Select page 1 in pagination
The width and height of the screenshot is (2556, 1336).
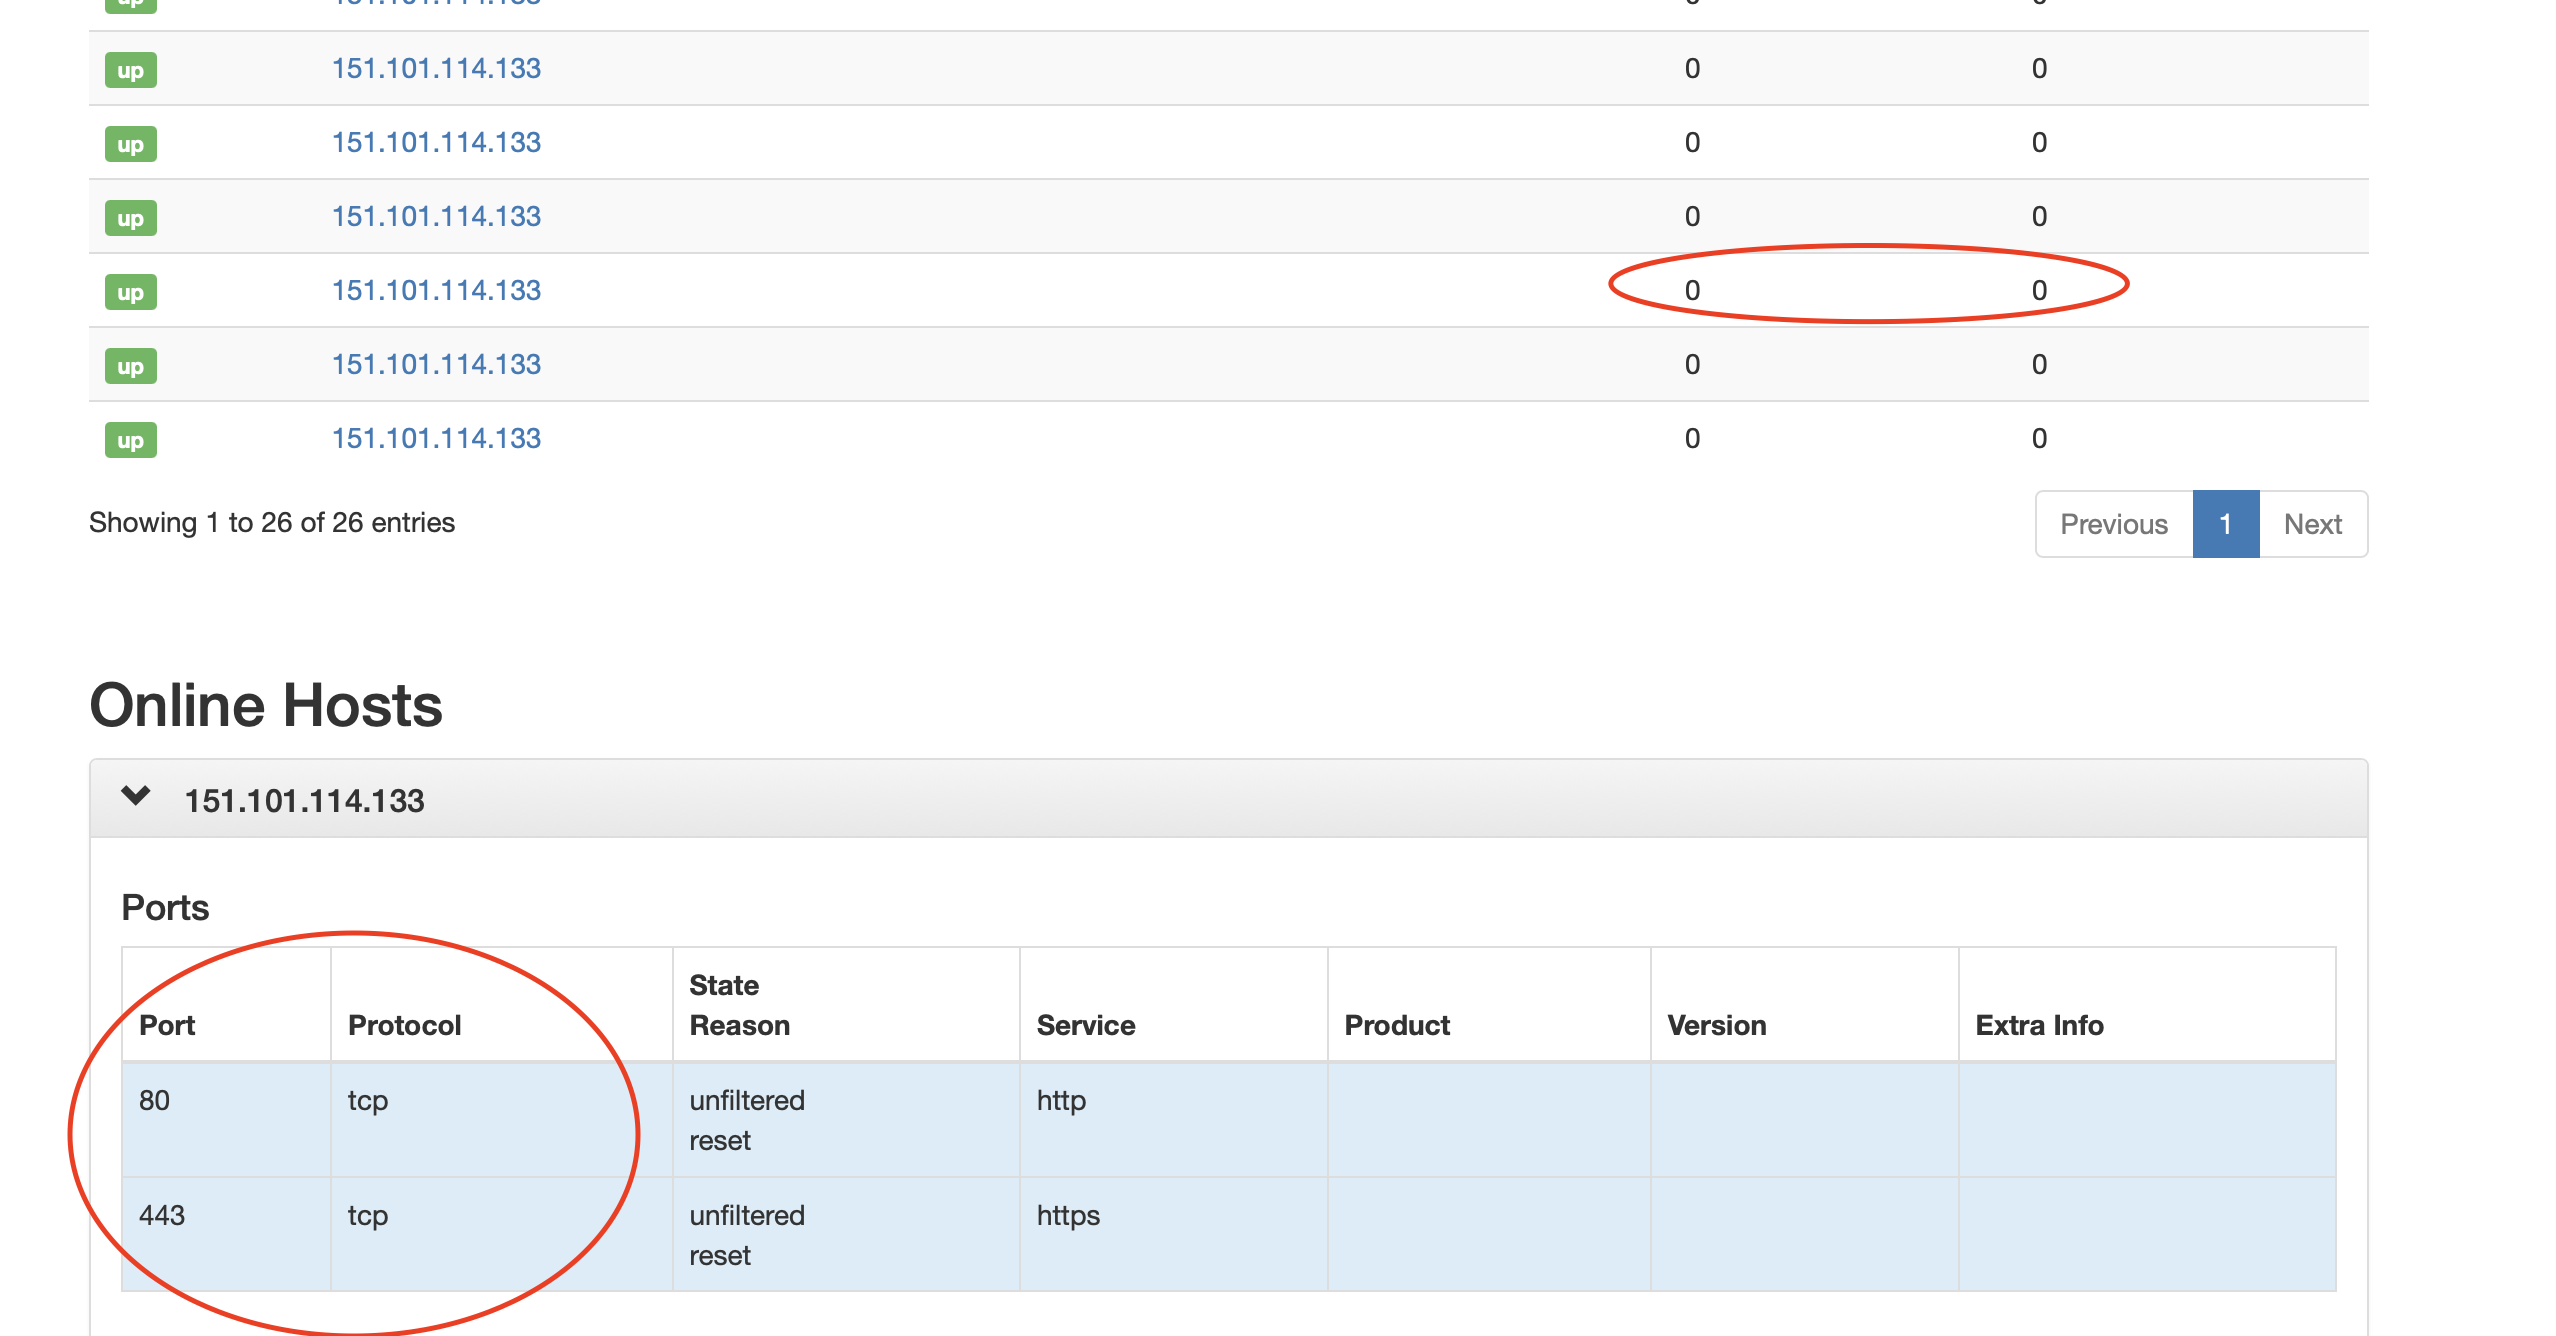click(2226, 524)
